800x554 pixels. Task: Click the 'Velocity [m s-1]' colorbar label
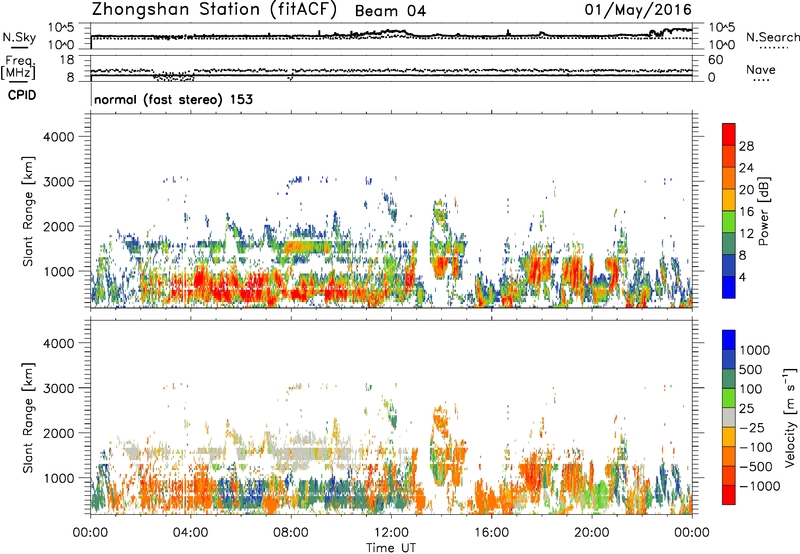790,417
